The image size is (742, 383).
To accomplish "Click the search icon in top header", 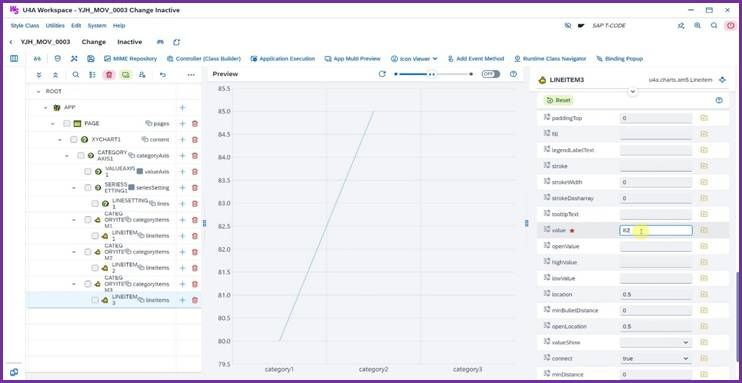I will point(714,26).
